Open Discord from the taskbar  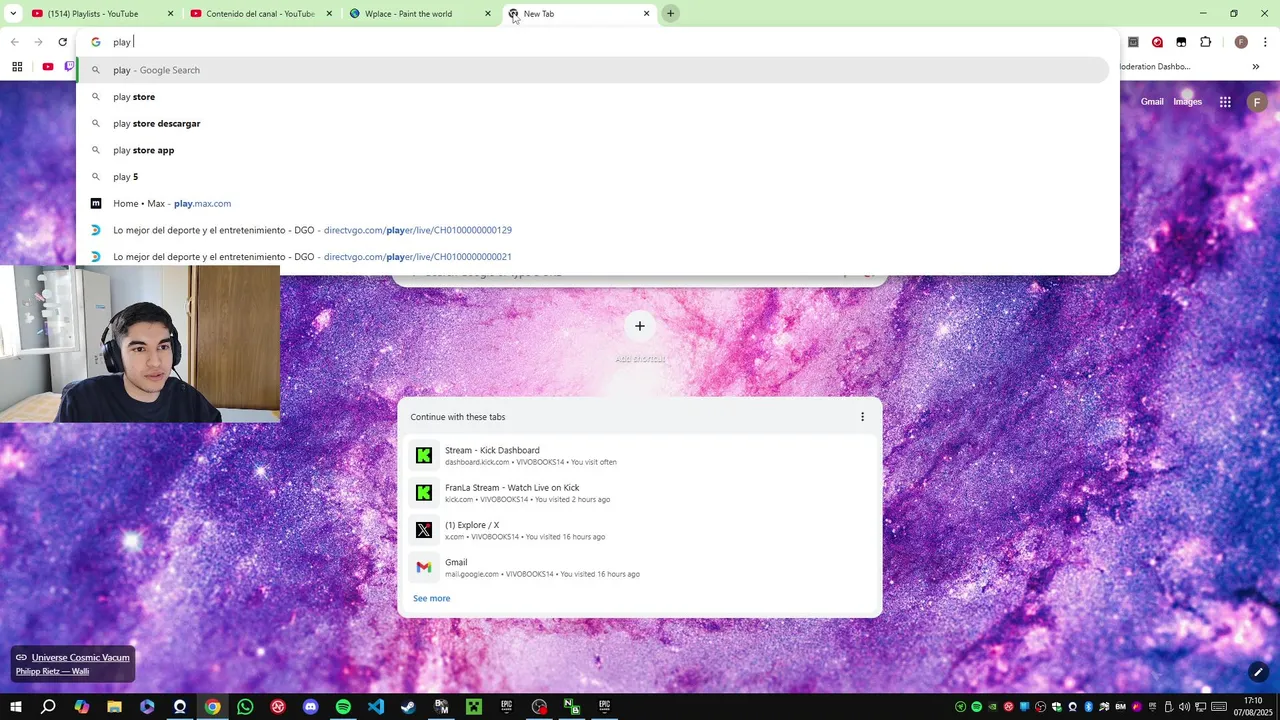click(310, 707)
